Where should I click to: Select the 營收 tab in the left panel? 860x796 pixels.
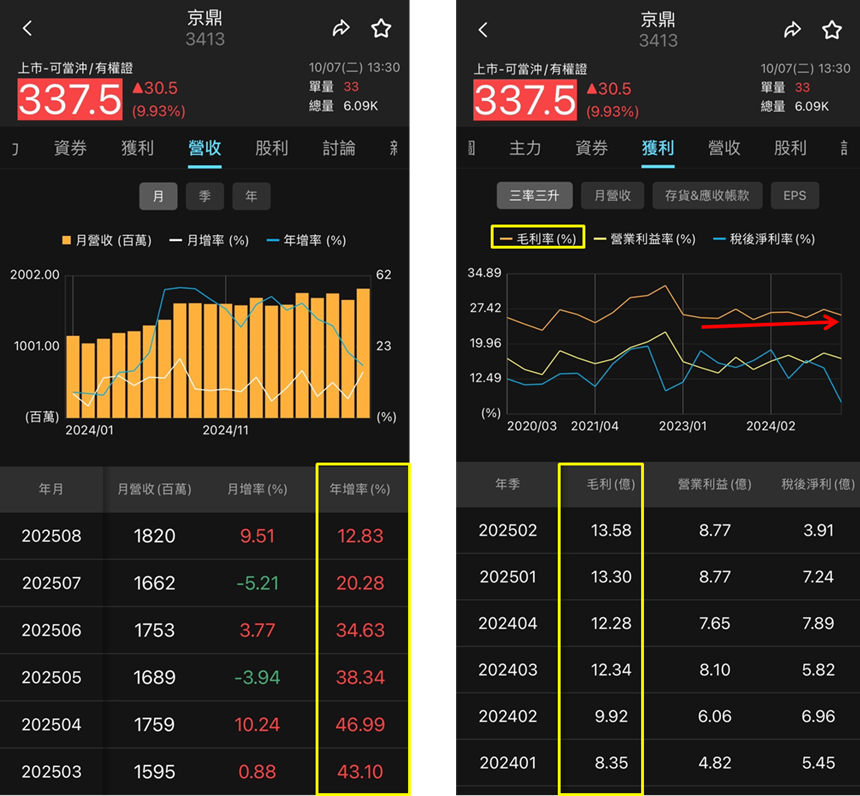pos(205,148)
